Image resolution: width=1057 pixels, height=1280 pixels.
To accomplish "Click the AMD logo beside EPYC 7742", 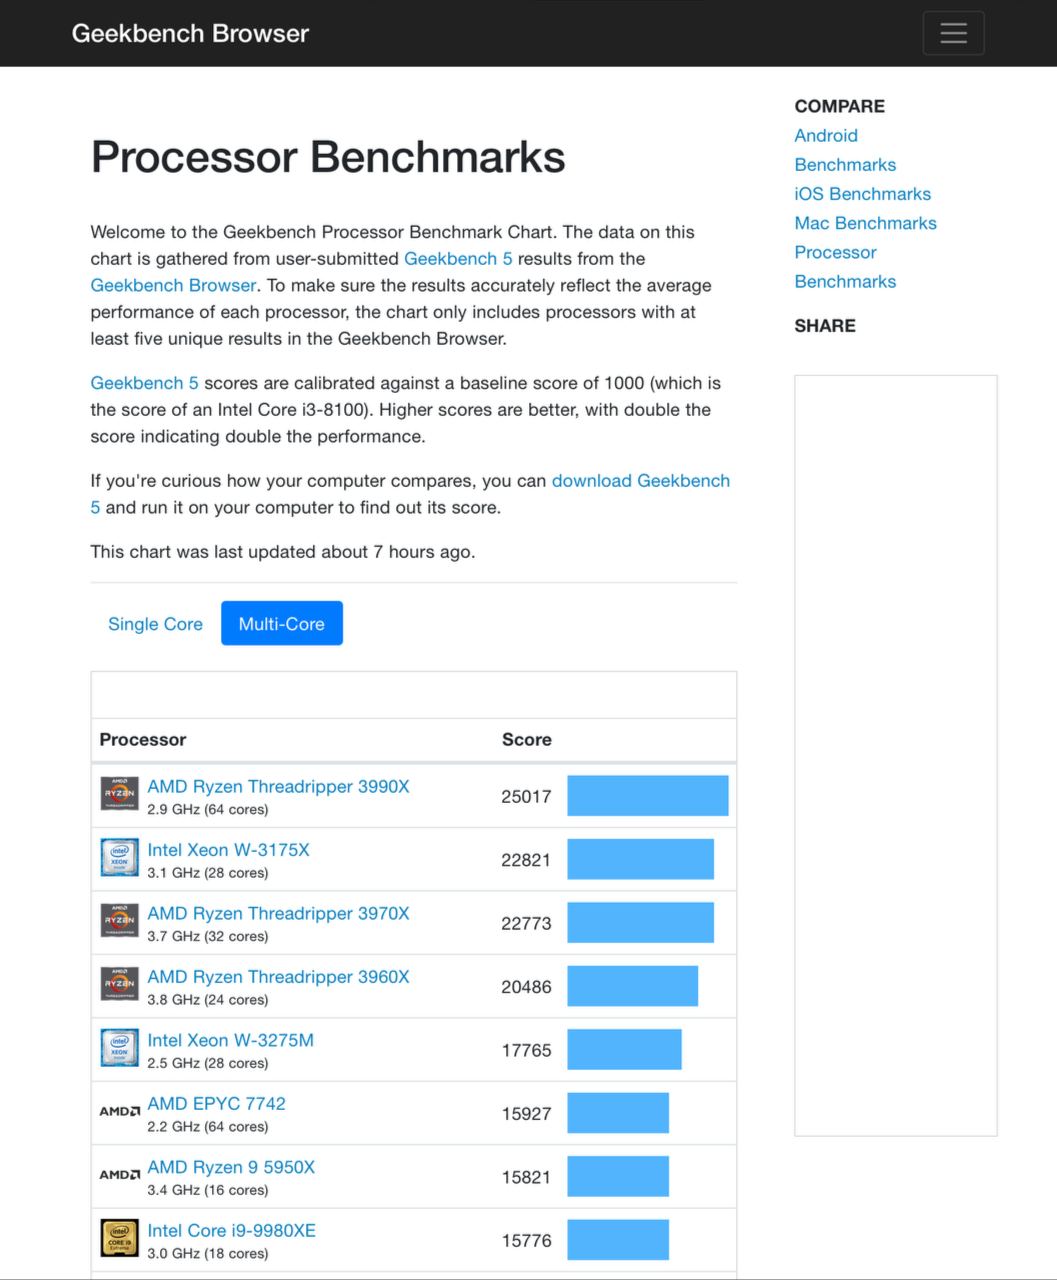I will coord(119,1111).
